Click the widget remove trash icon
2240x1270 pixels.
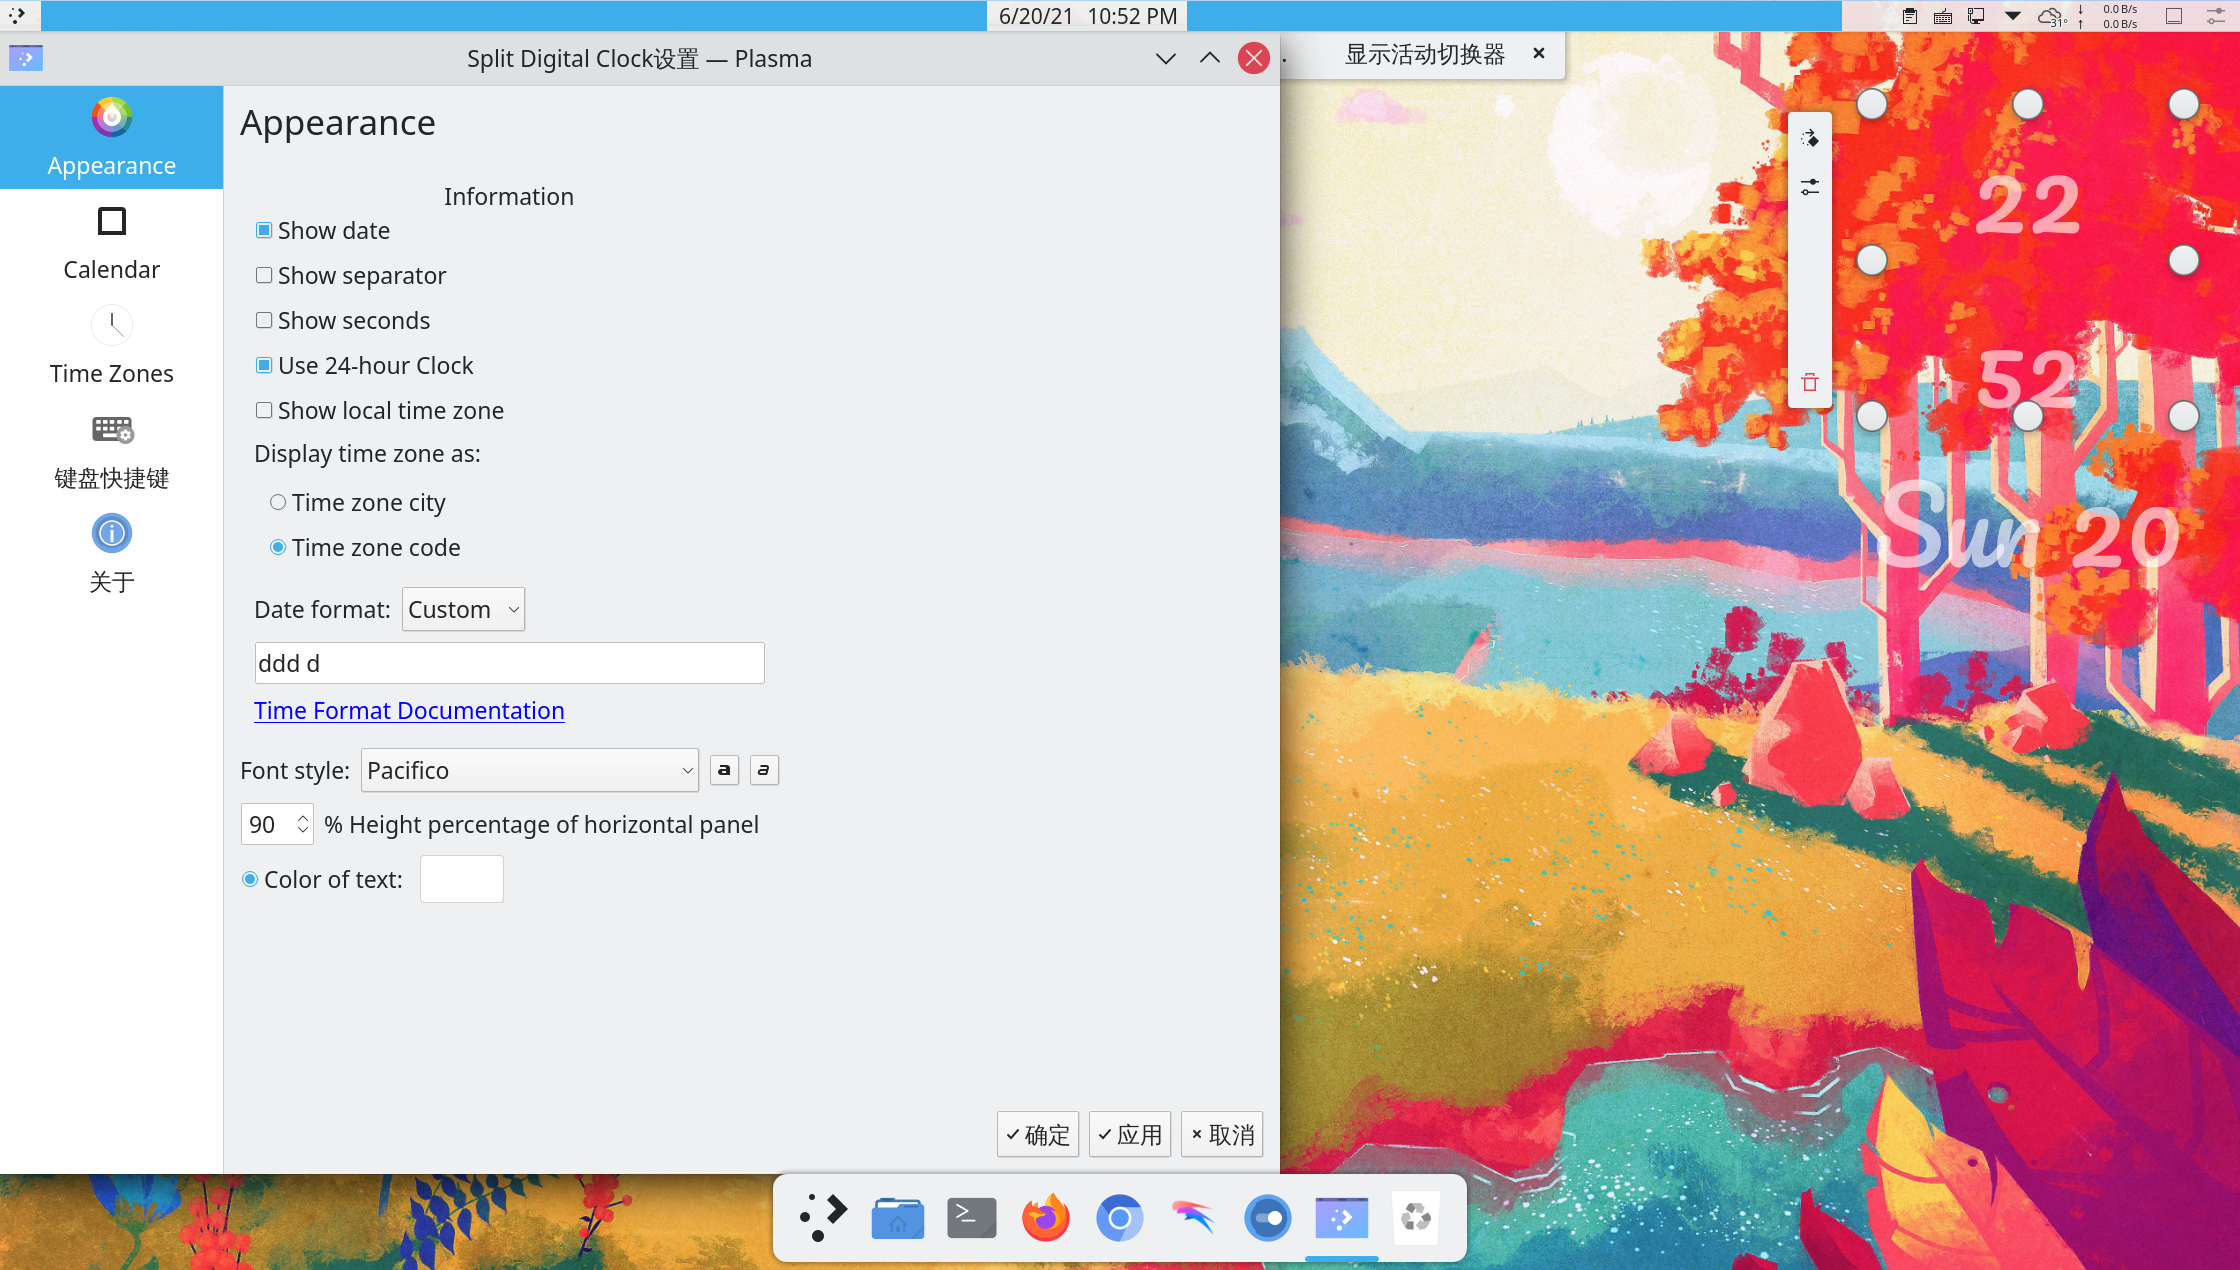[1810, 382]
